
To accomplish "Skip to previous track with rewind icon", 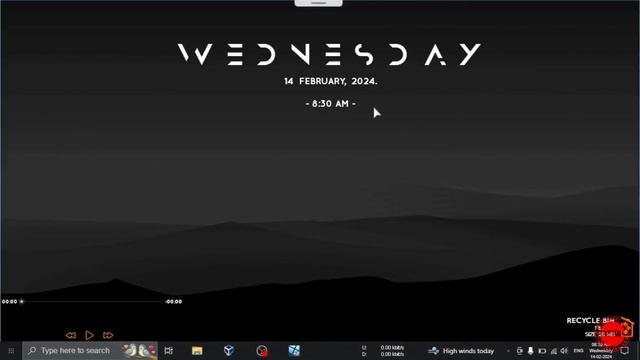I will (x=71, y=335).
